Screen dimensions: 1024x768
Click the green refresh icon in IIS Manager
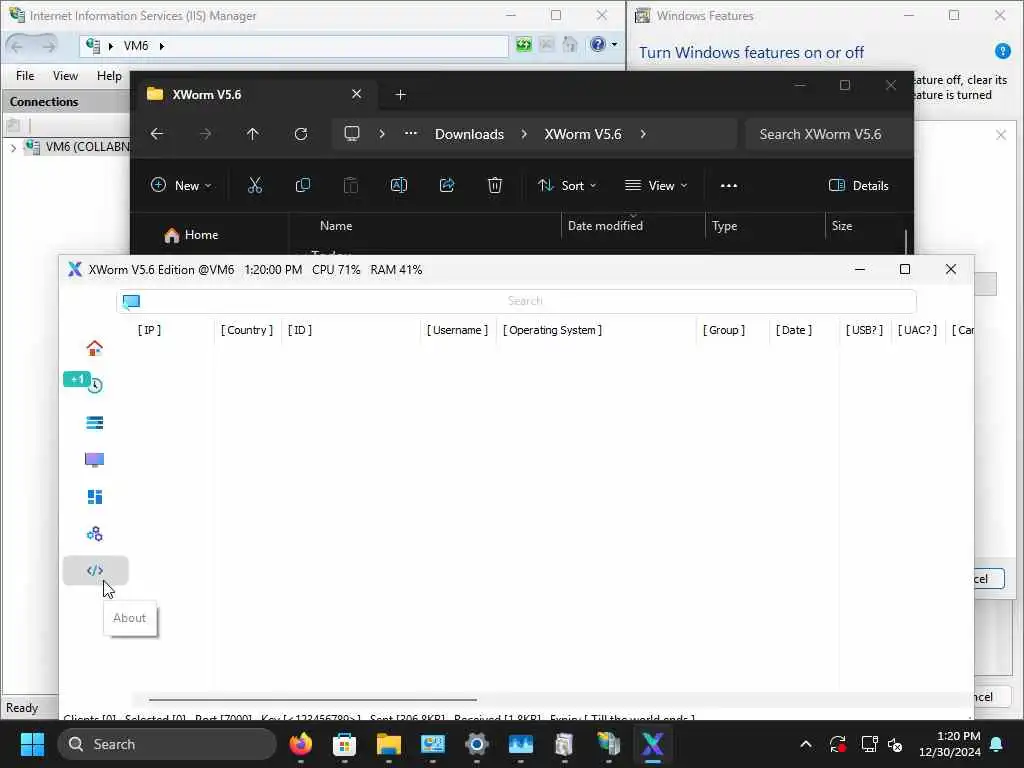pos(524,44)
